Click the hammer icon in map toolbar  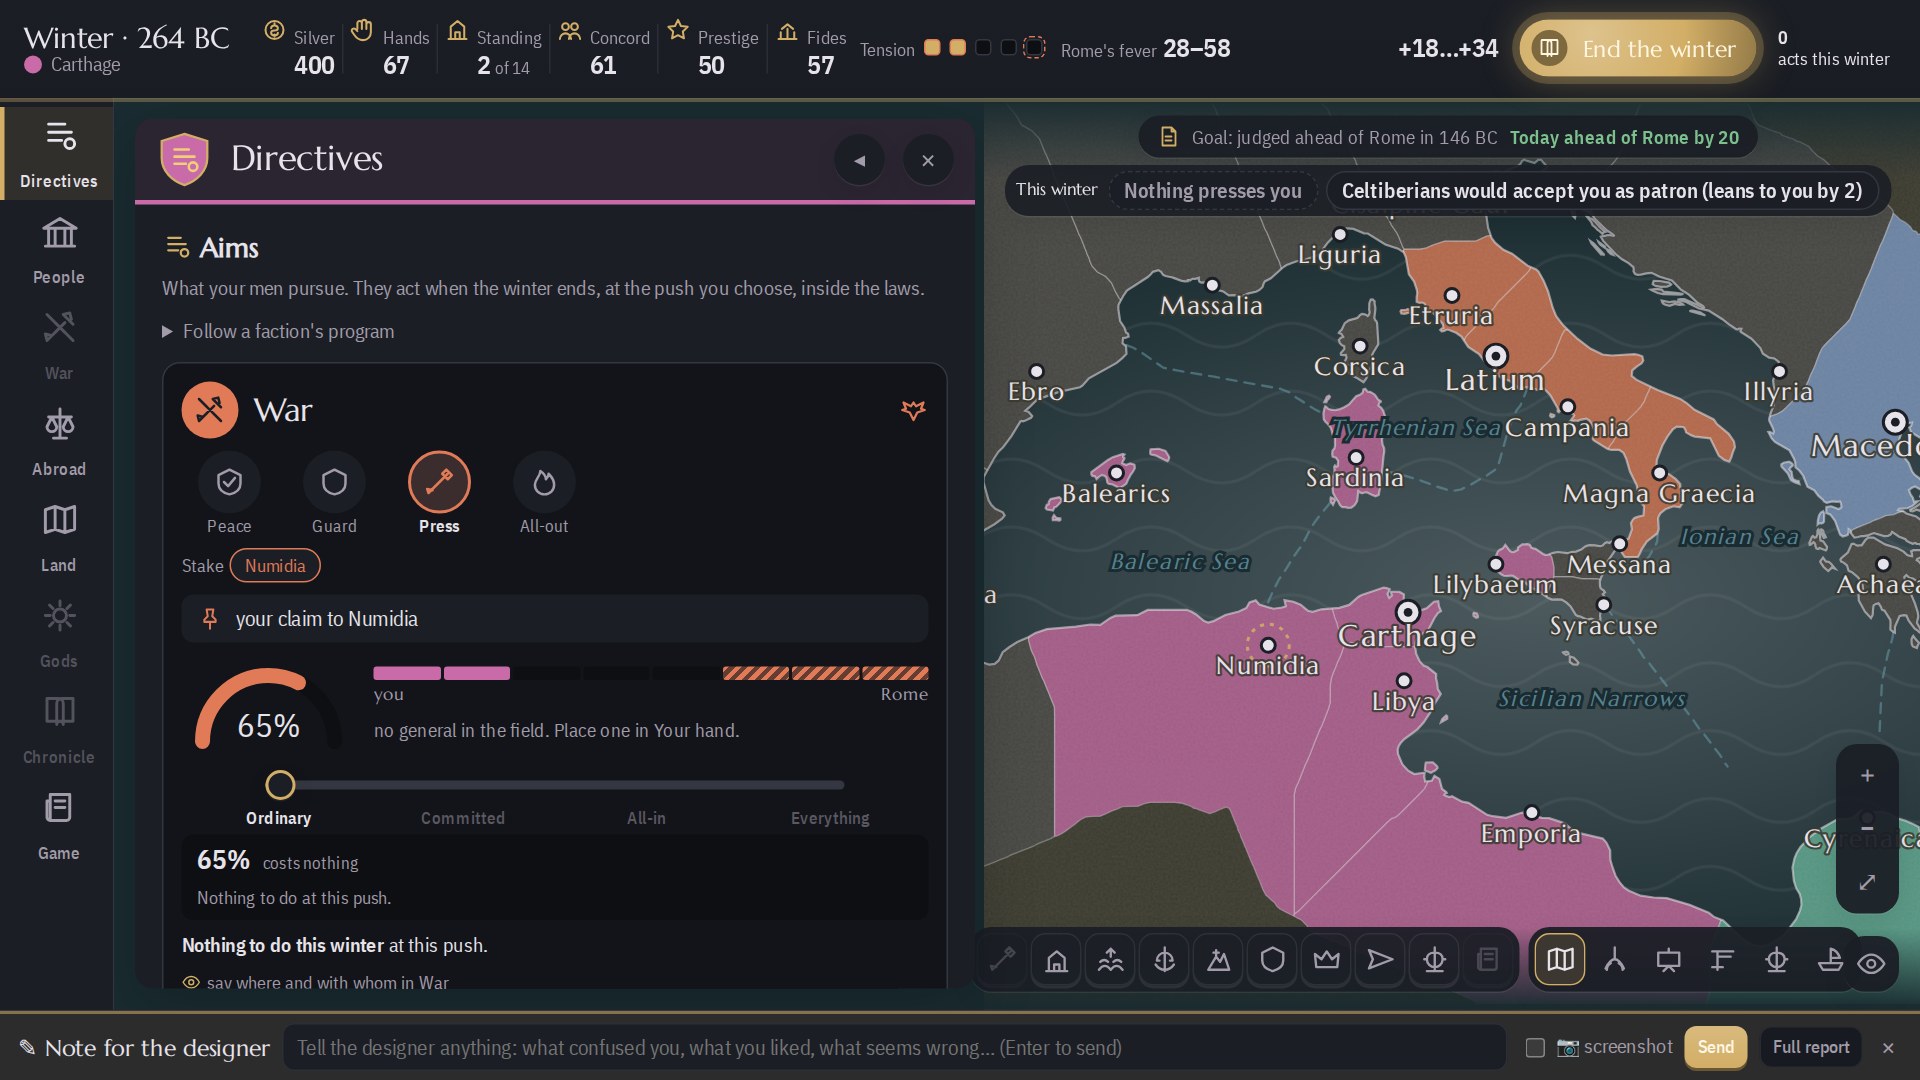click(x=1002, y=960)
